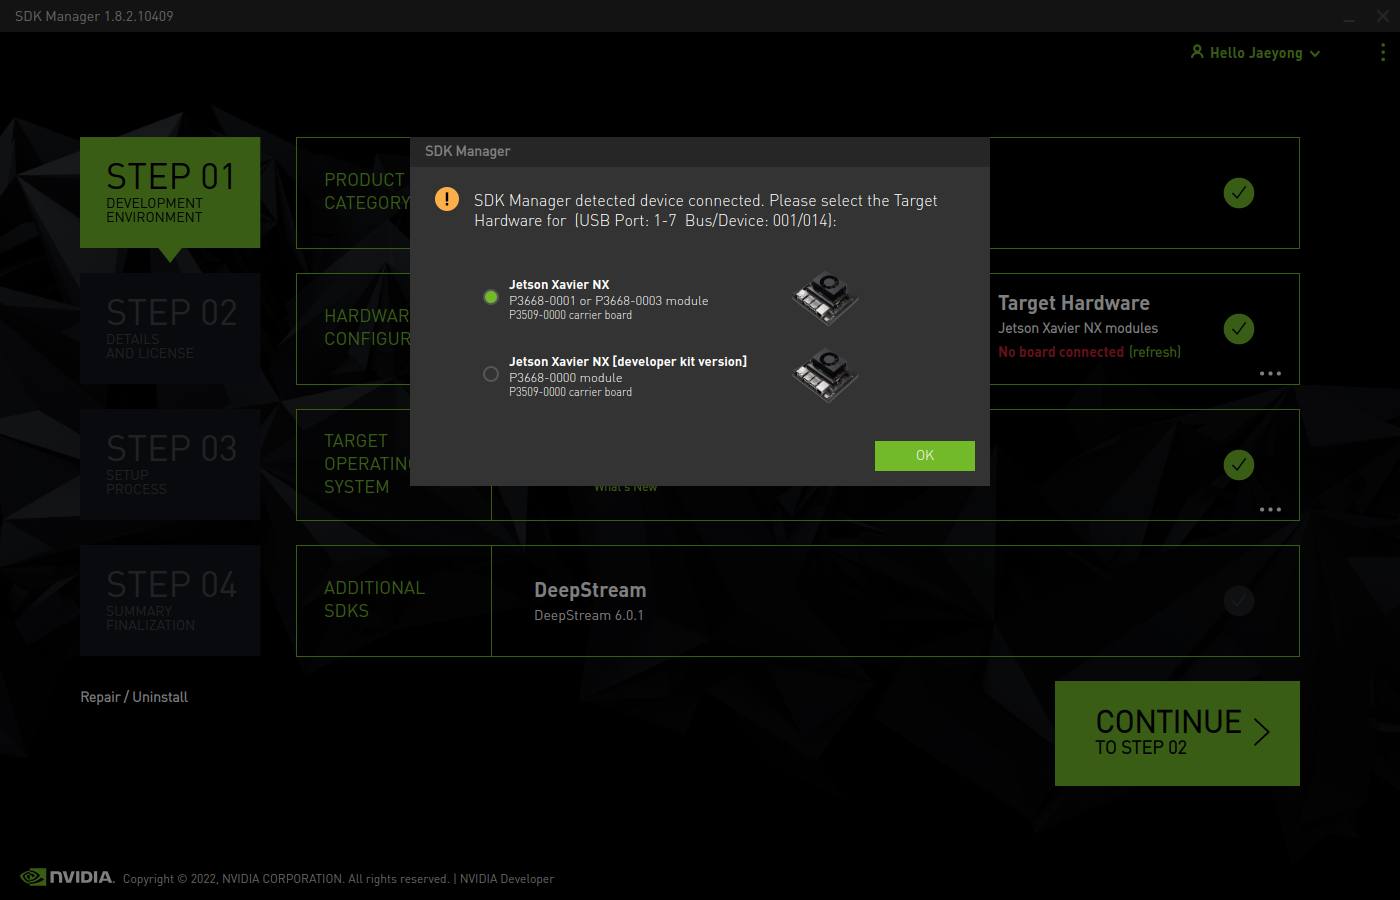The height and width of the screenshot is (900, 1400).
Task: Click Jetson Xavier NX board image
Action: pos(826,298)
